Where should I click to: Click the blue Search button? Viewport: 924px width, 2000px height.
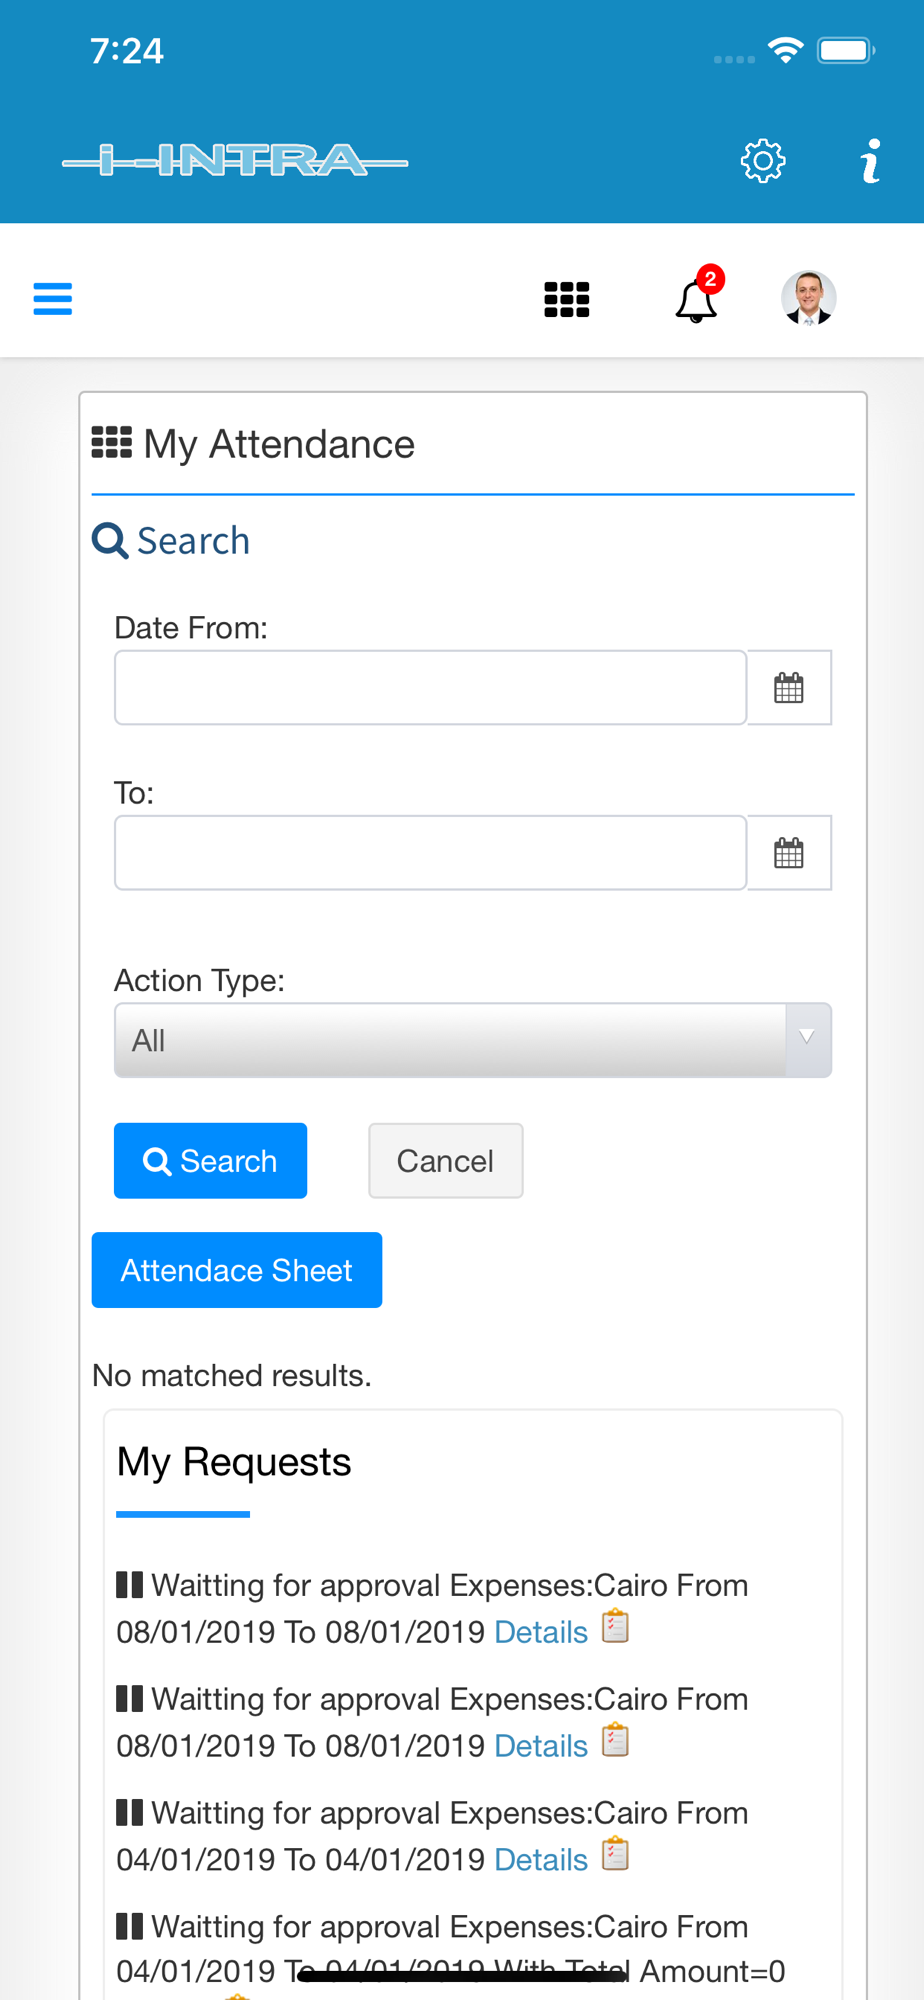click(210, 1161)
